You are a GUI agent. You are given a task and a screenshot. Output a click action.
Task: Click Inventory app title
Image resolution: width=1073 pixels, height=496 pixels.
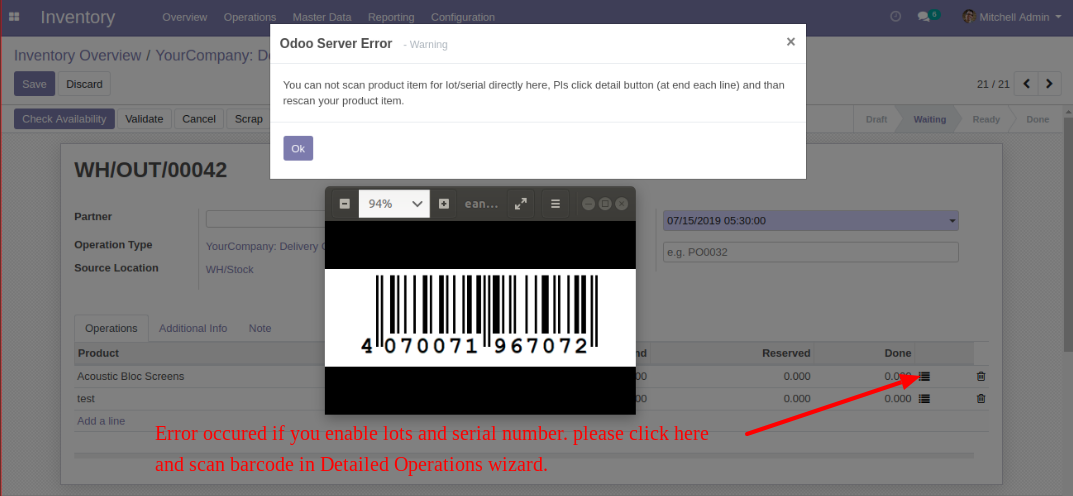coord(78,17)
